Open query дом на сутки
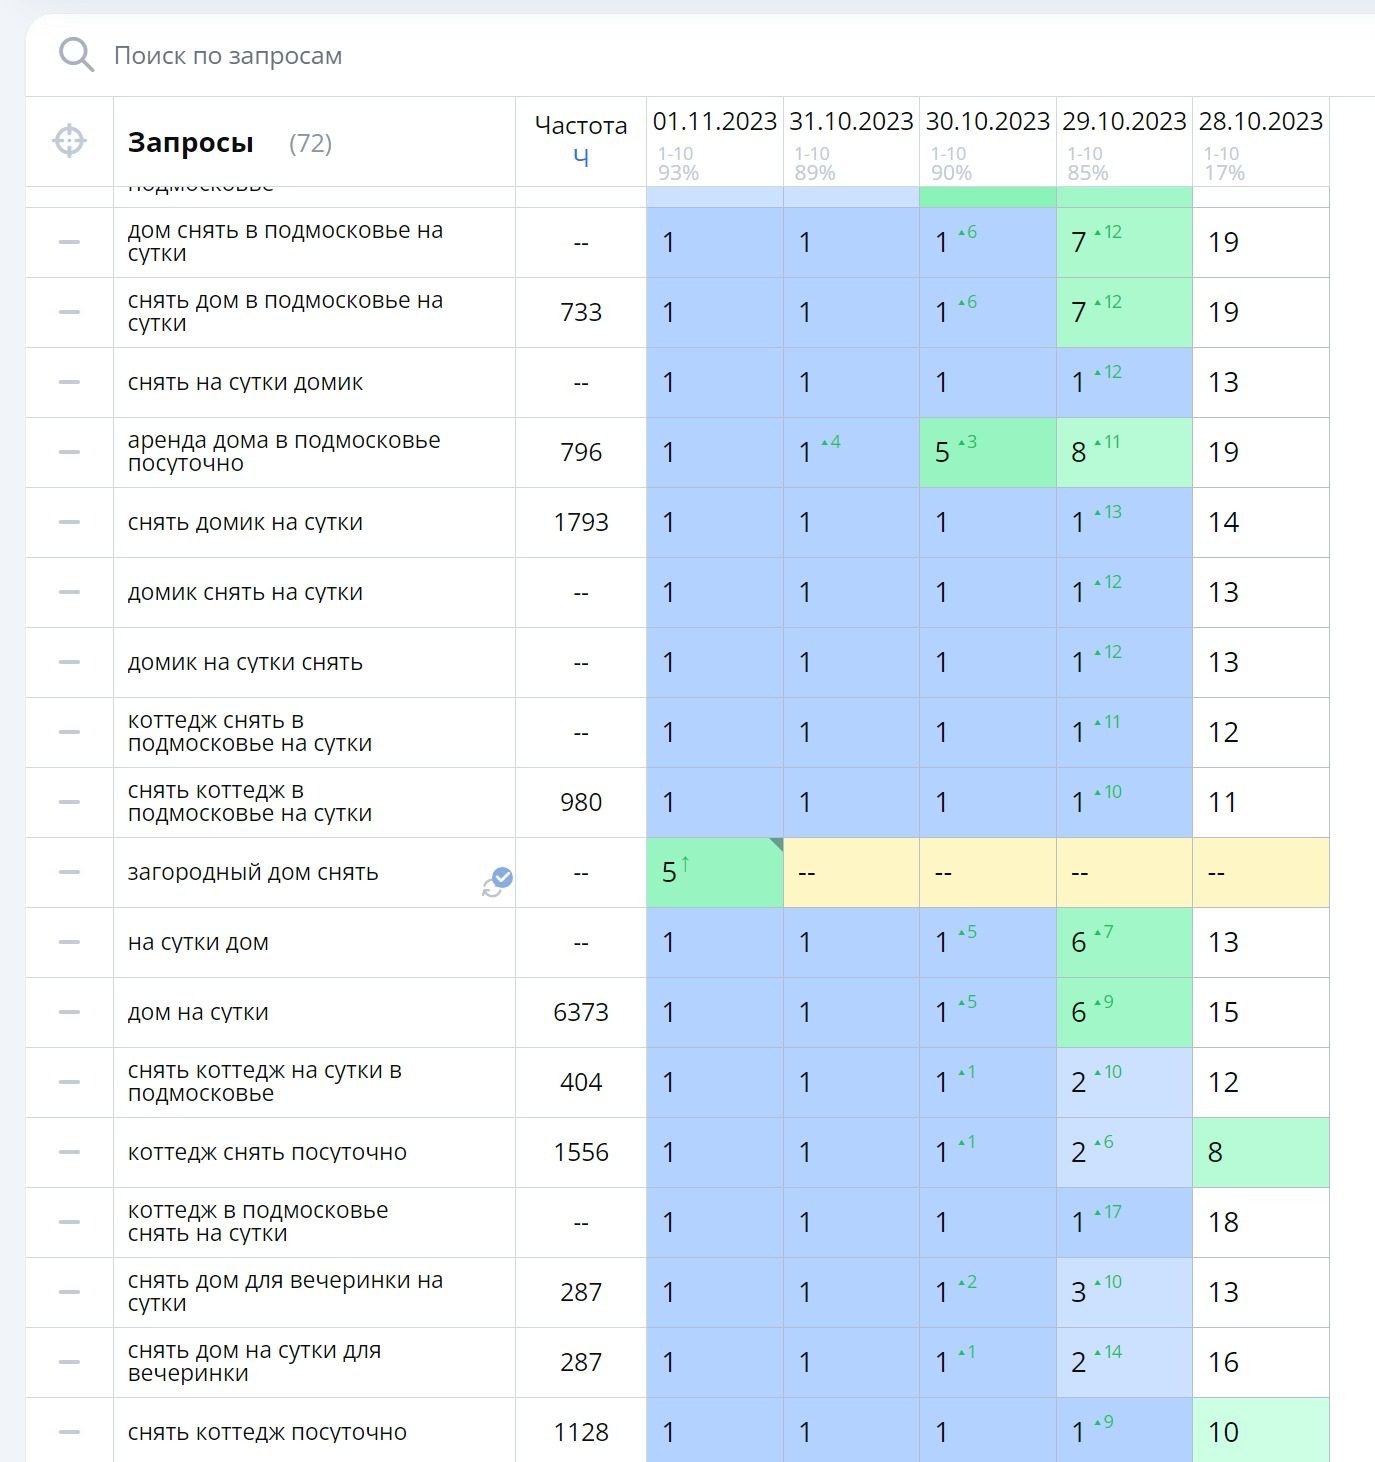The height and width of the screenshot is (1462, 1375). [198, 1012]
